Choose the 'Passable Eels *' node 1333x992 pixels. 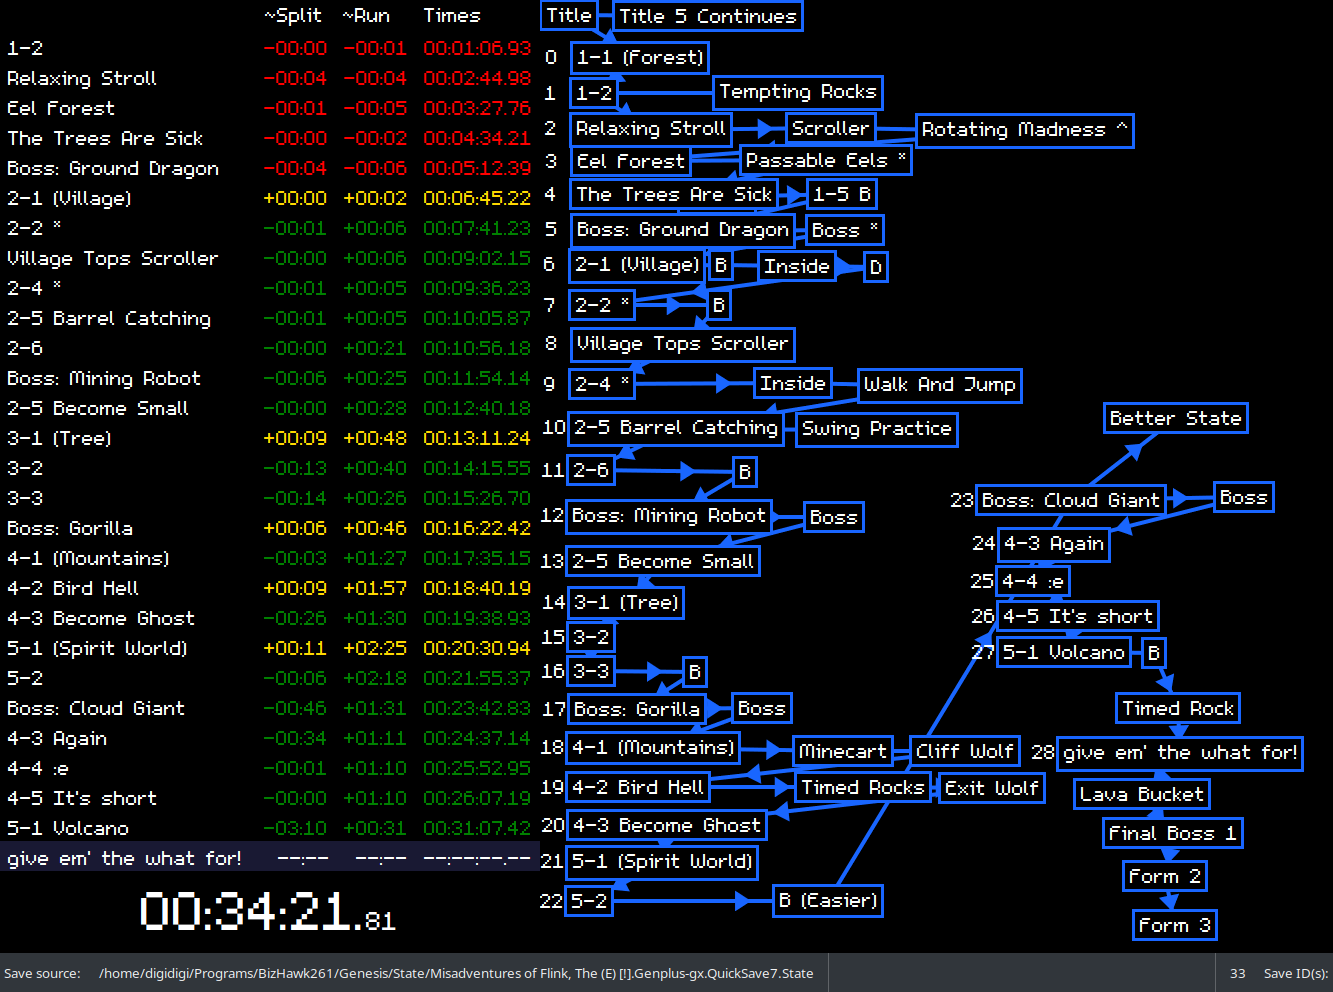tap(825, 161)
